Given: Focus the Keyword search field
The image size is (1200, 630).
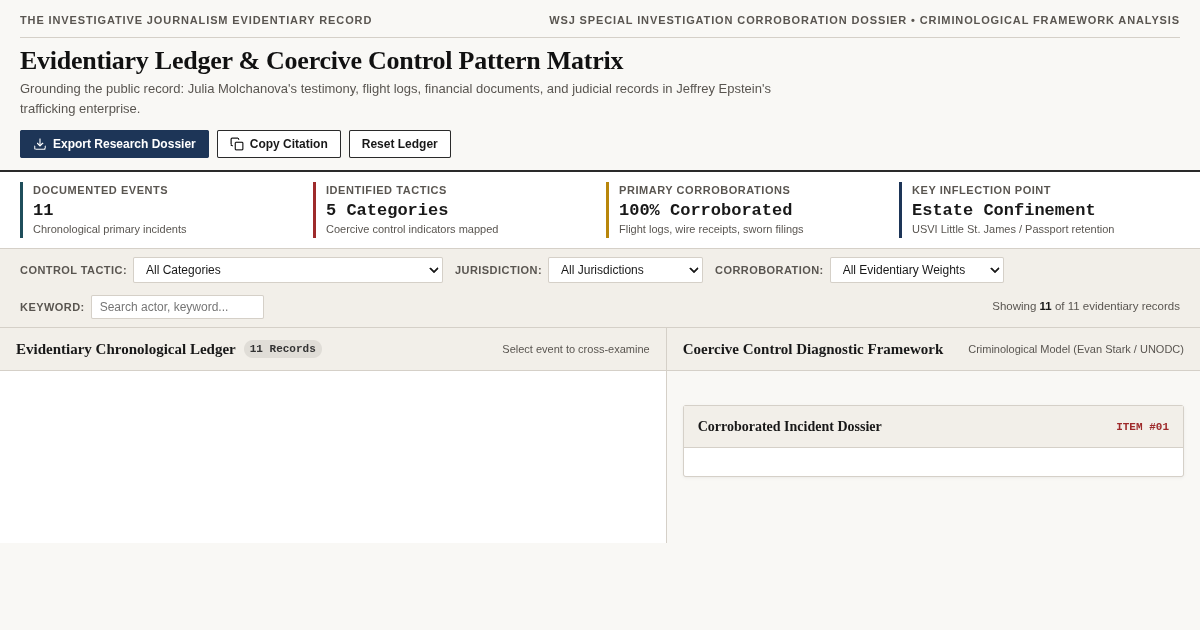Looking at the screenshot, I should (177, 307).
